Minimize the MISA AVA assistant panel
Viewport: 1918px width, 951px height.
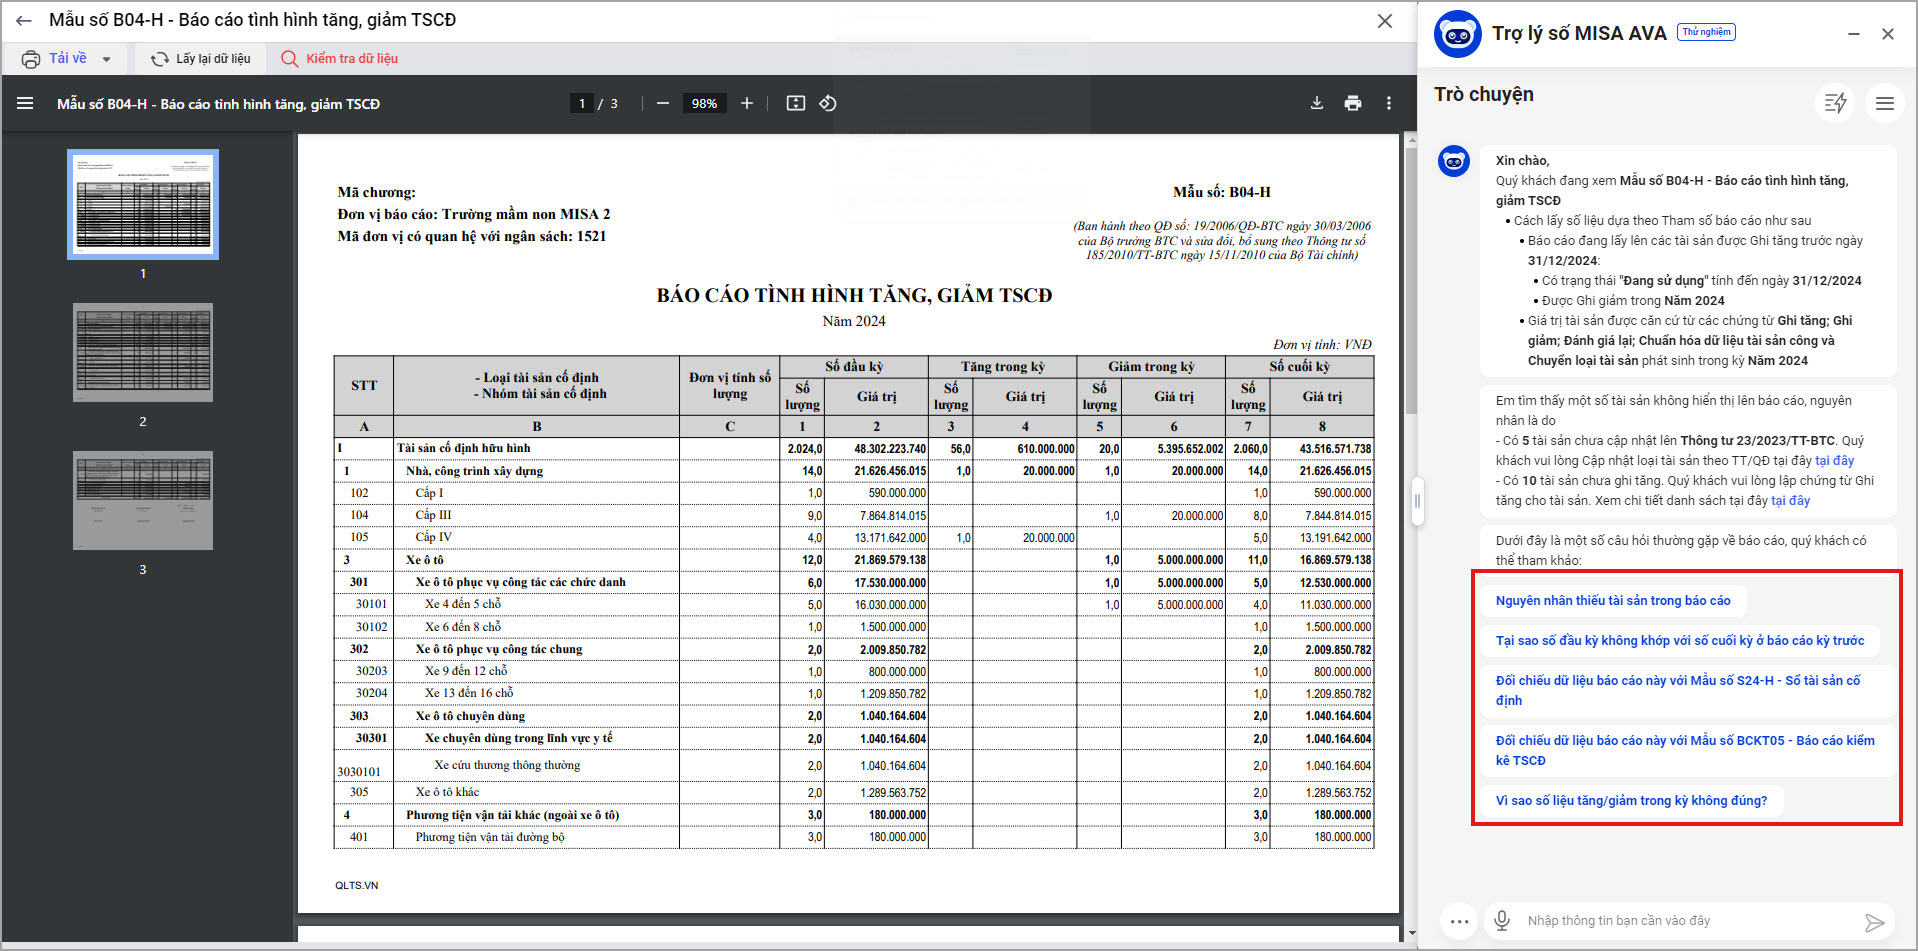(x=1854, y=34)
